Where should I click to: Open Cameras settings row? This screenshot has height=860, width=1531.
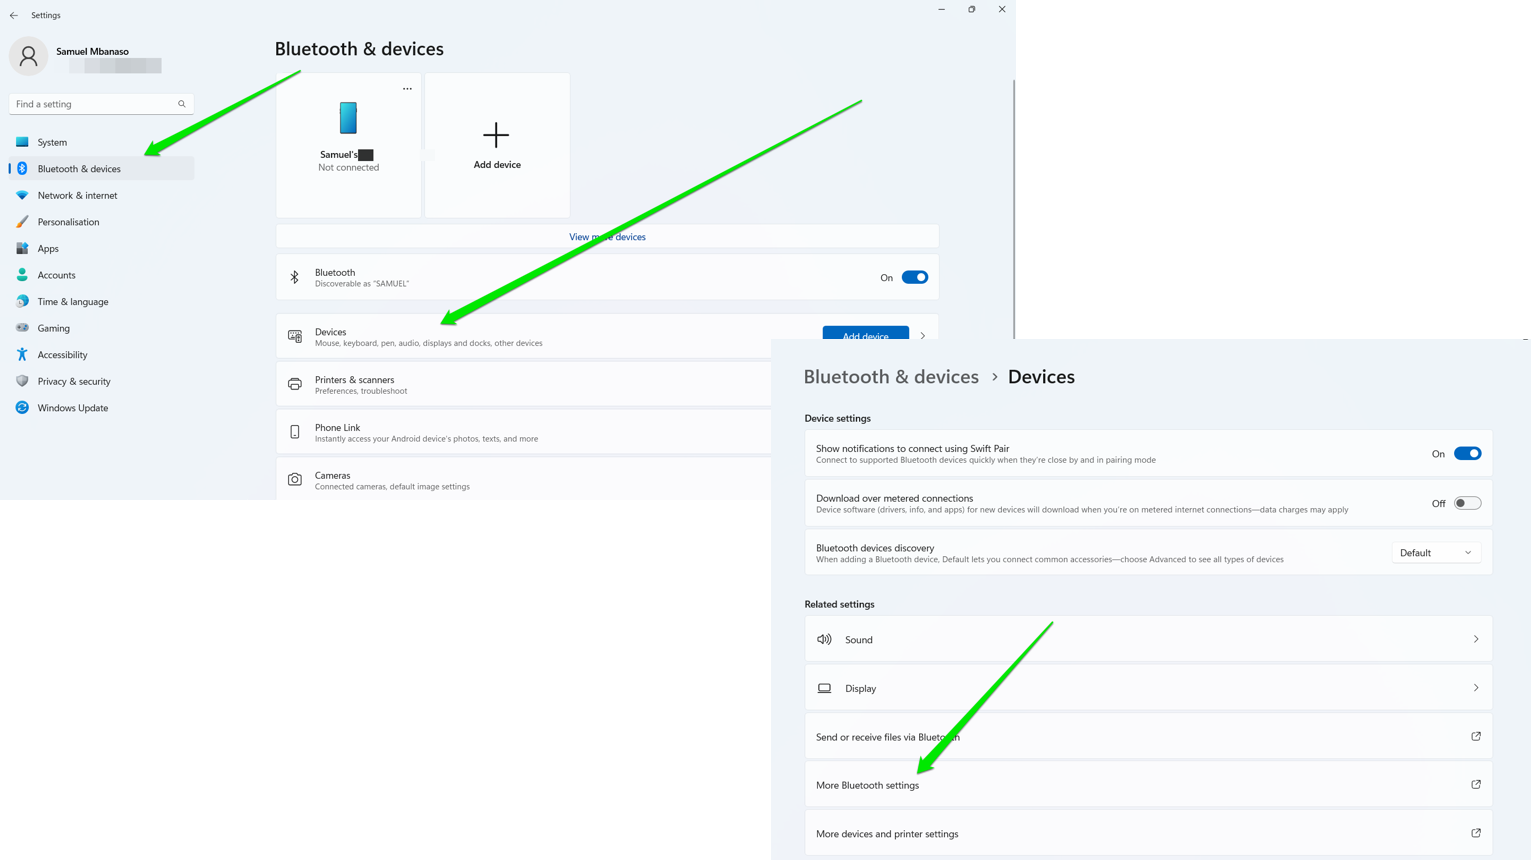tap(524, 479)
